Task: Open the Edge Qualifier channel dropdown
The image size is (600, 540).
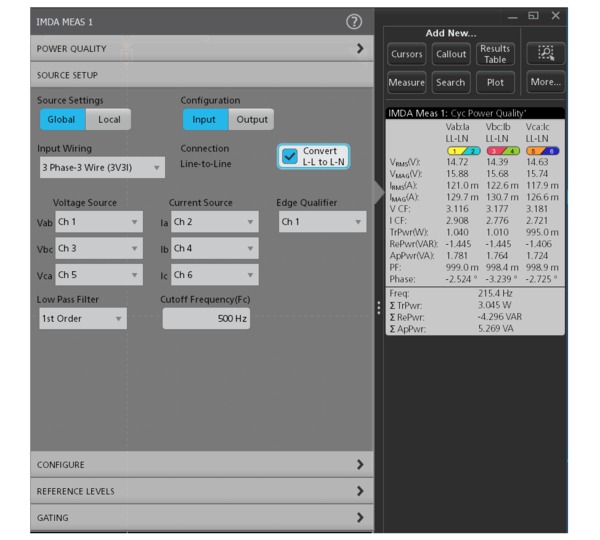Action: pos(322,222)
